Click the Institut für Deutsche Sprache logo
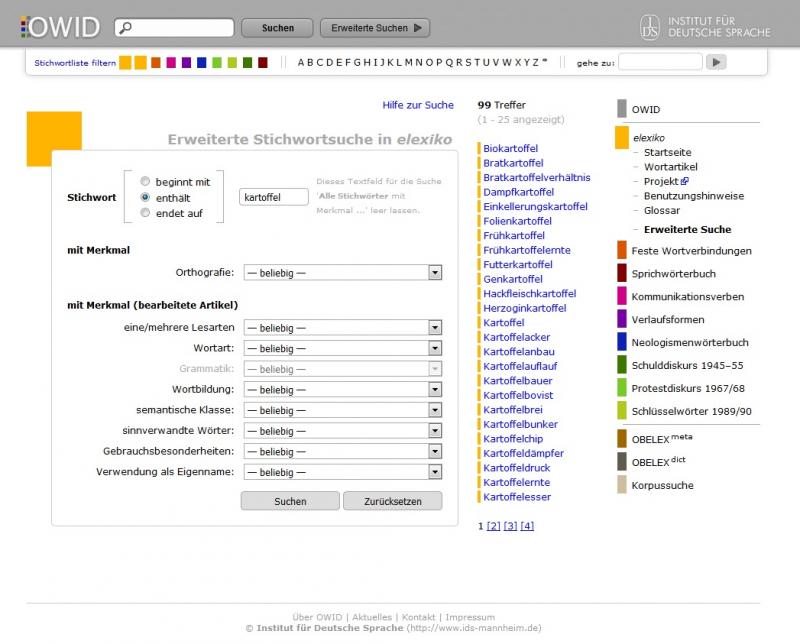The width and height of the screenshot is (800, 644). (x=705, y=27)
